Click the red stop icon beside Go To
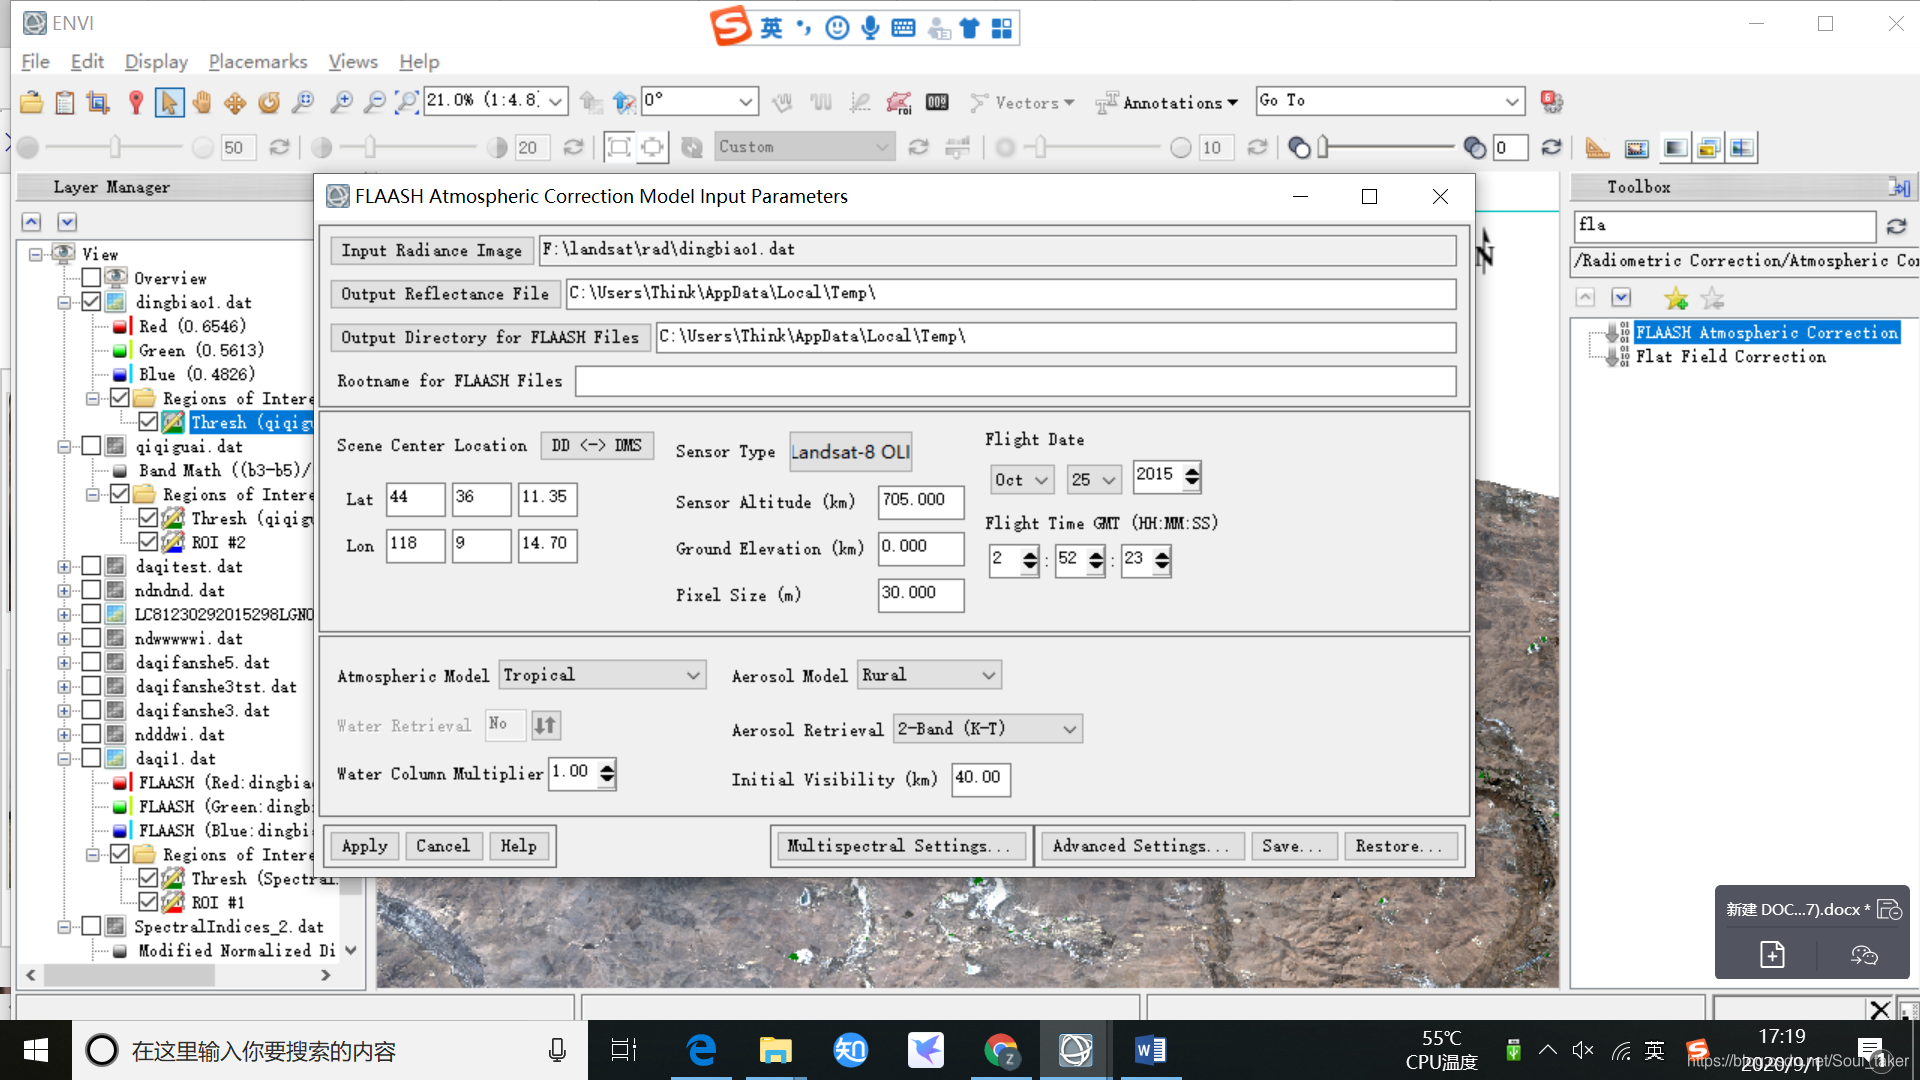The image size is (1920, 1080). [1551, 101]
